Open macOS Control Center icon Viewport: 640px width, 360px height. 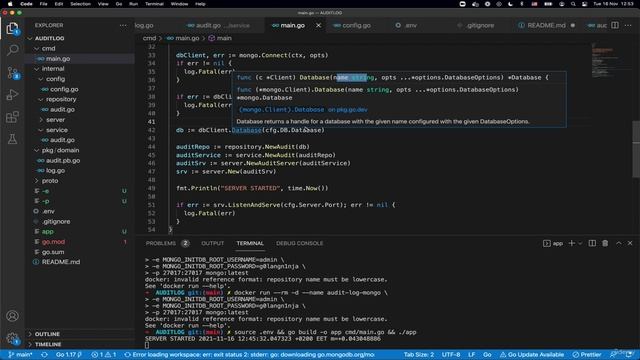584,4
